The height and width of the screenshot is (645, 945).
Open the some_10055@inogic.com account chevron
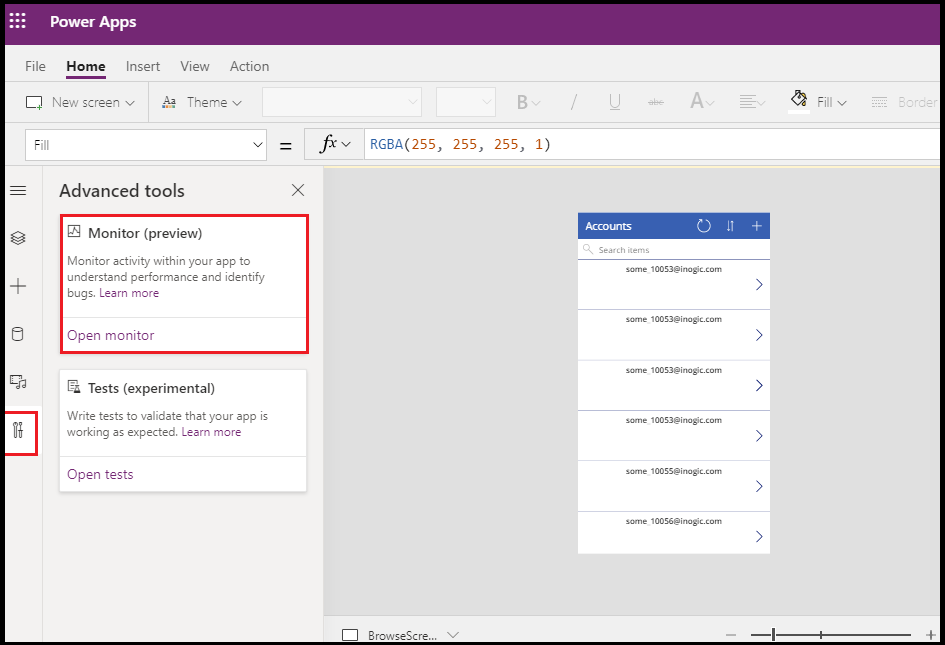(759, 486)
